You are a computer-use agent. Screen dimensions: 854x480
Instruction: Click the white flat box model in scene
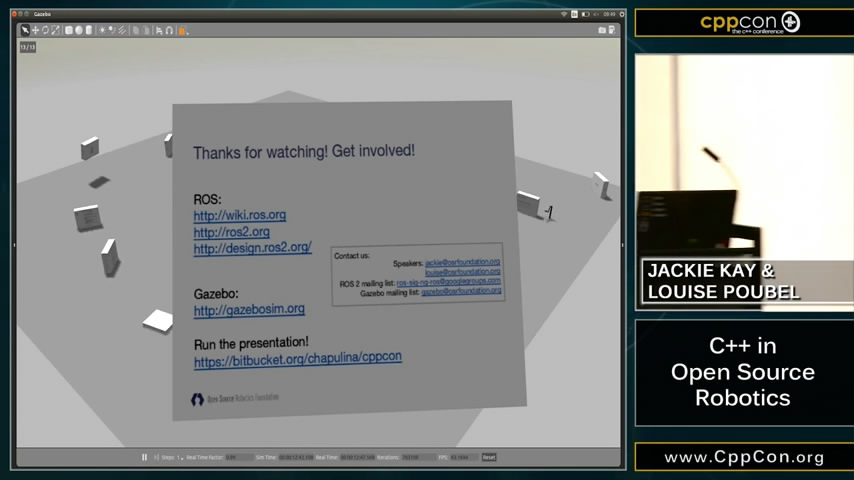158,320
